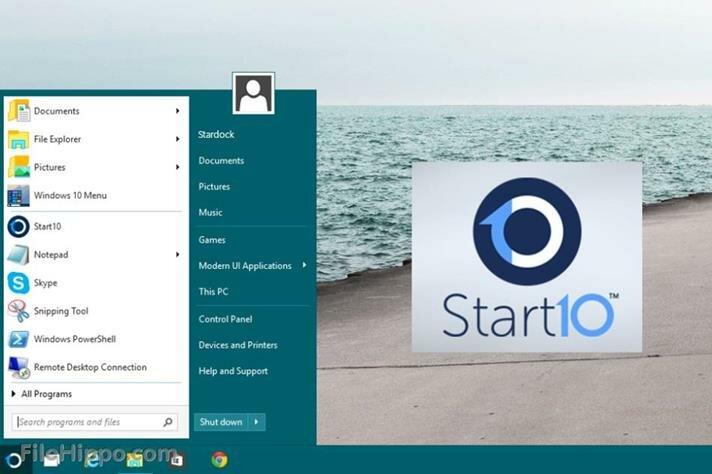
Task: Open the Store icon on the taskbar
Action: [x=177, y=460]
